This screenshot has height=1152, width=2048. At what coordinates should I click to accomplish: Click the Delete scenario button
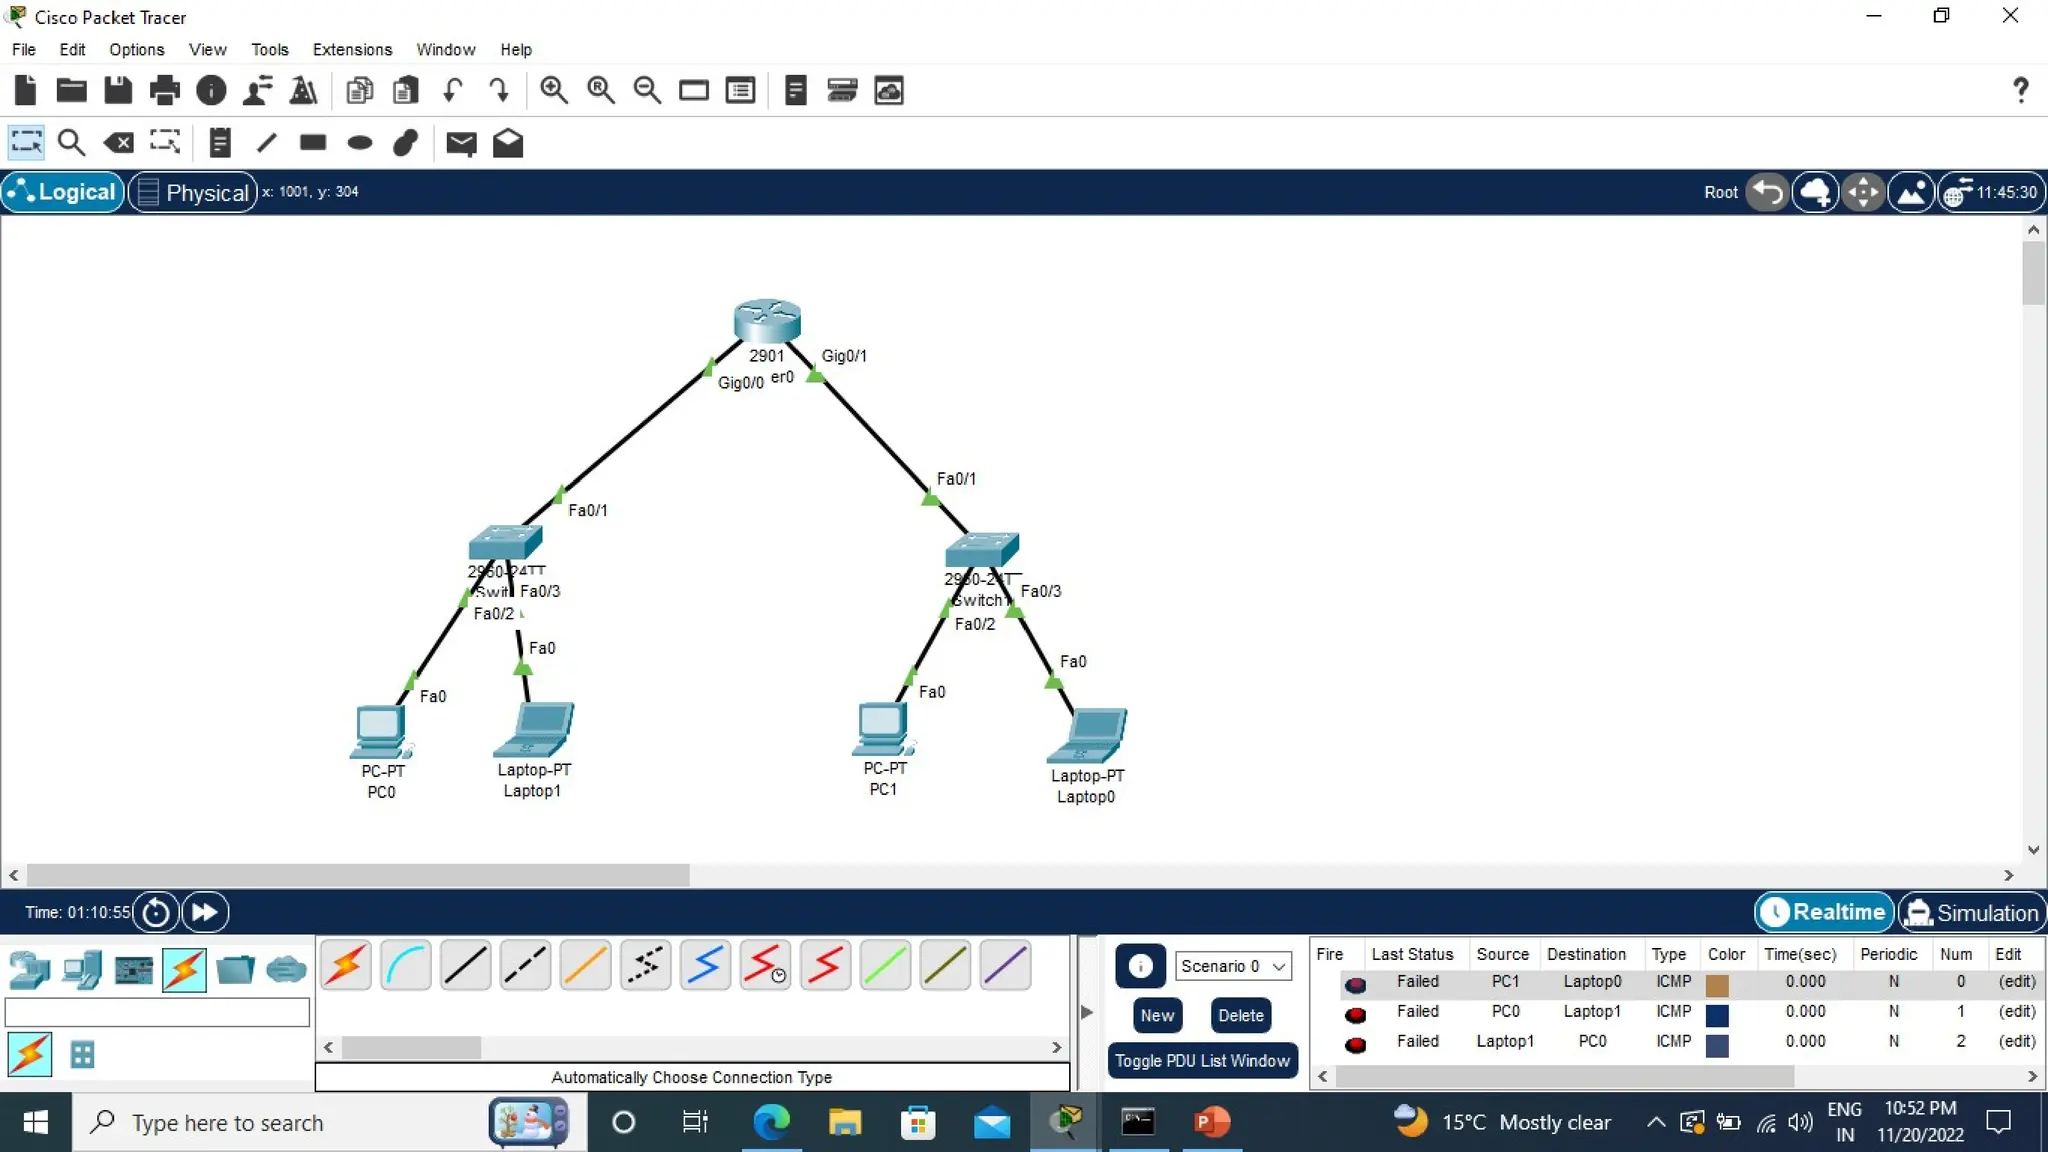[1240, 1015]
